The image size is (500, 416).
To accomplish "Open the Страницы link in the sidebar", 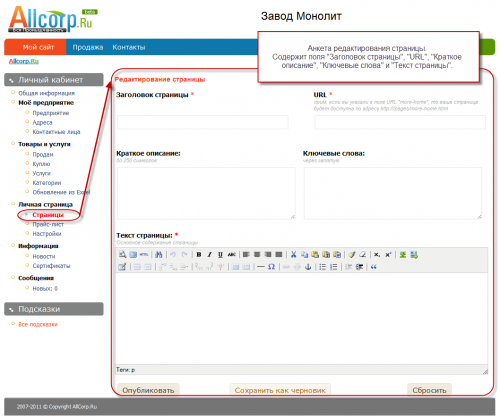I will (x=48, y=215).
